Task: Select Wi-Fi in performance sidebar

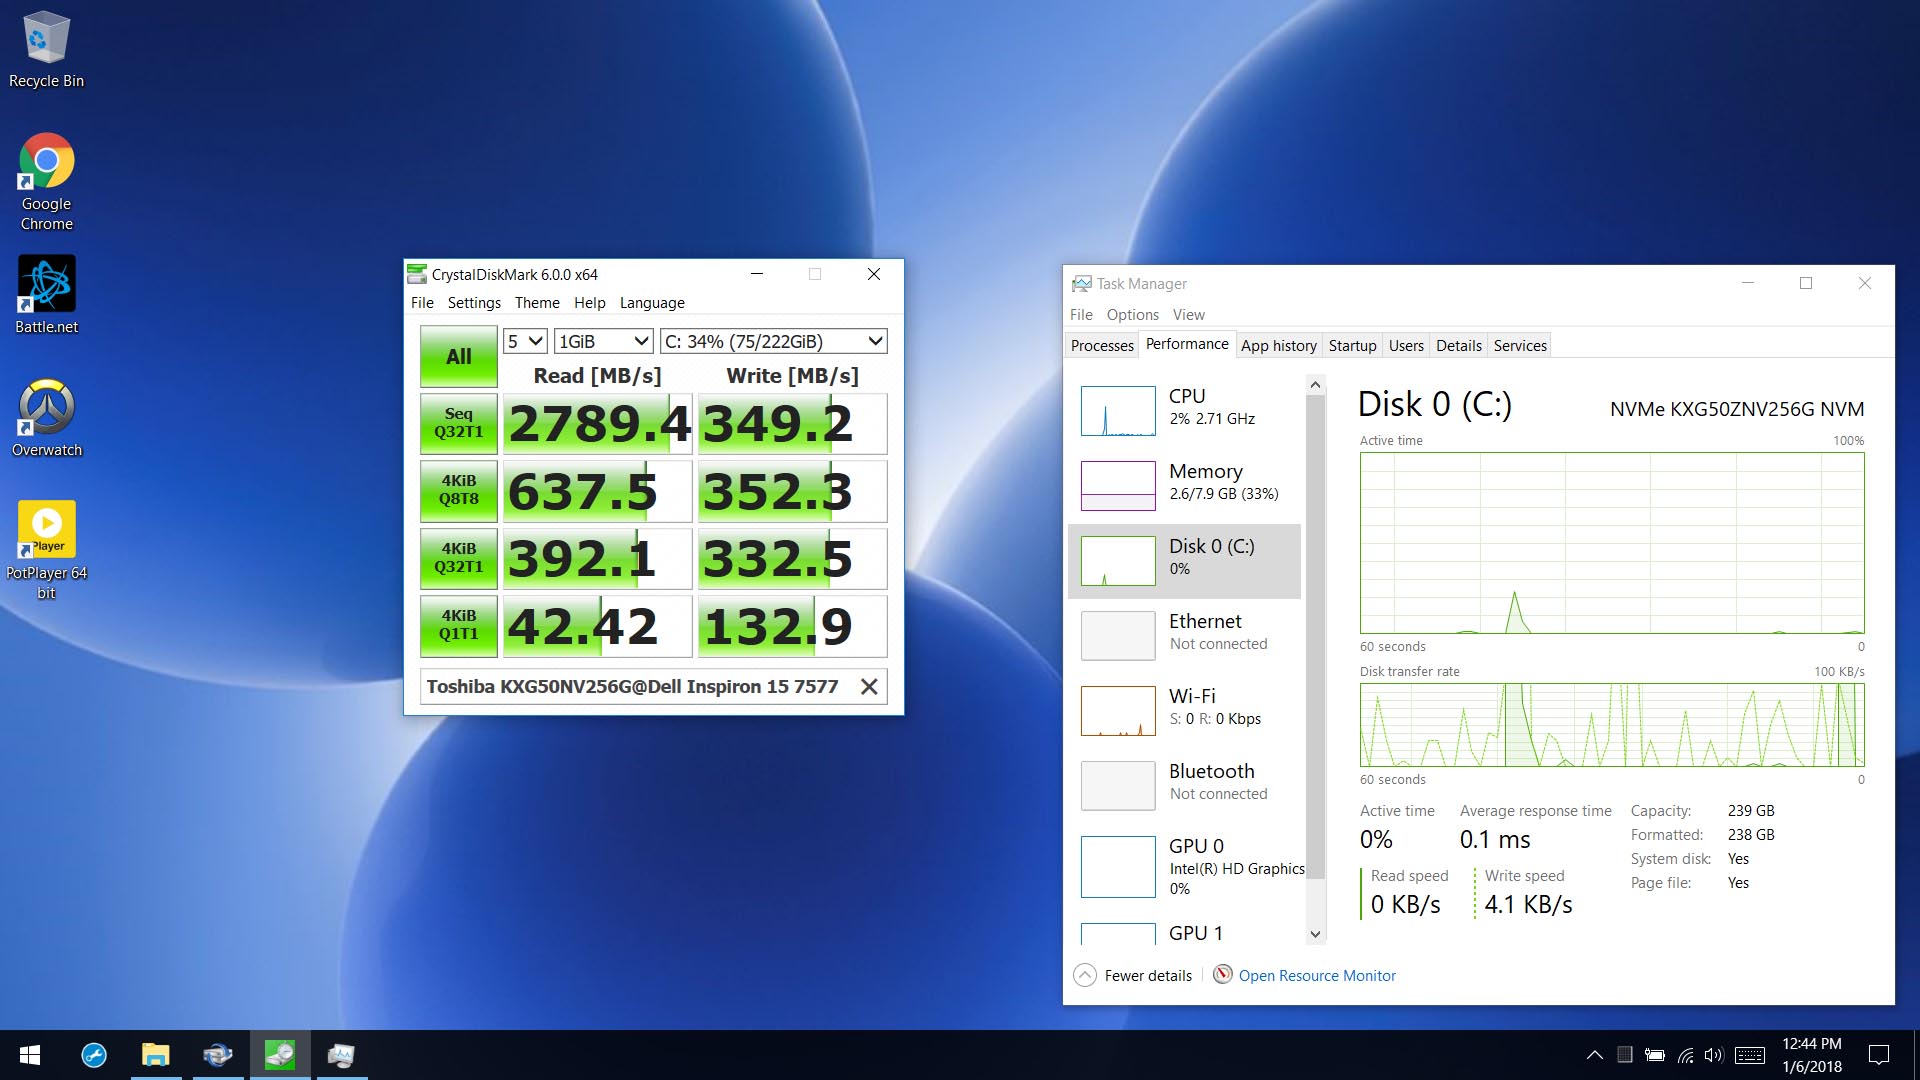Action: 1185,711
